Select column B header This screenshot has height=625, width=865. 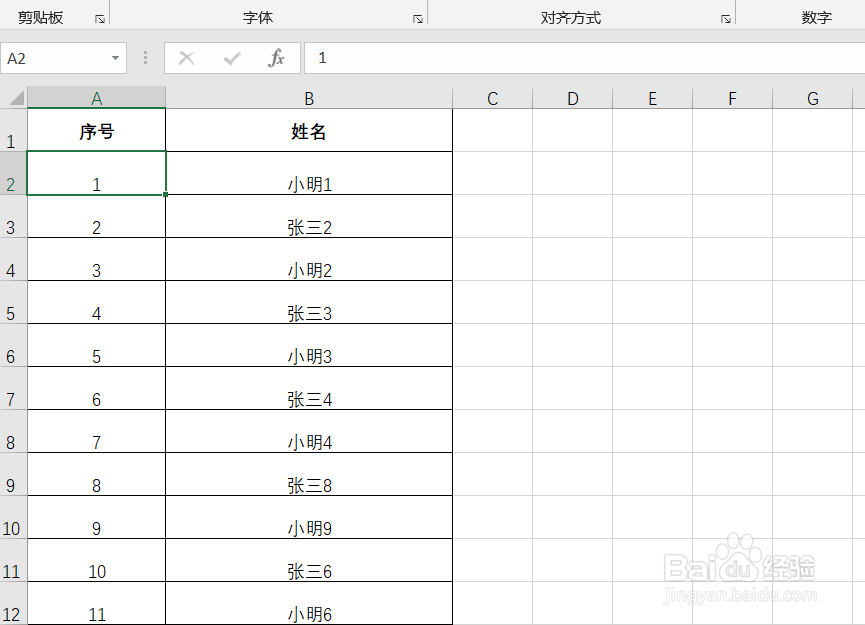(x=308, y=97)
